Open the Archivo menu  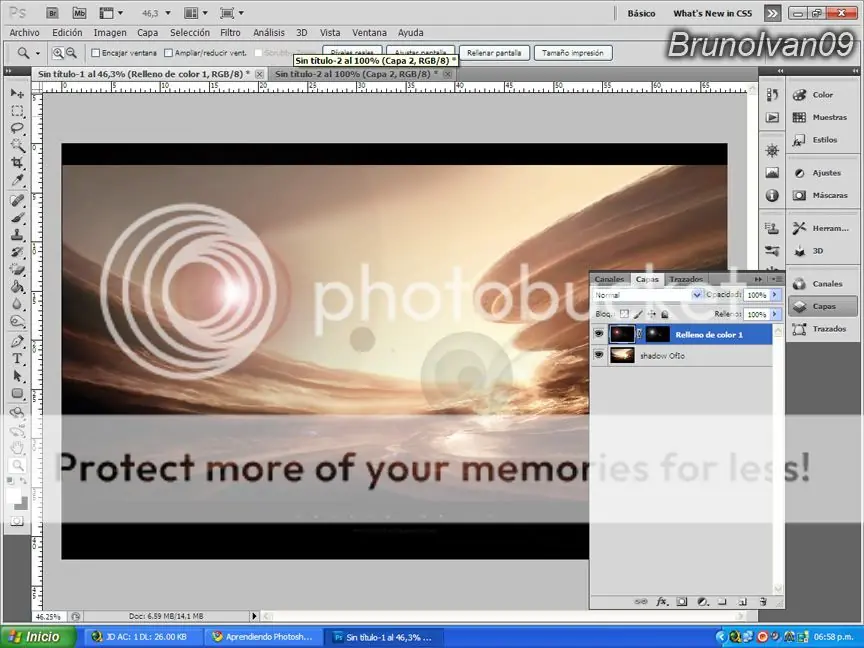pyautogui.click(x=24, y=33)
